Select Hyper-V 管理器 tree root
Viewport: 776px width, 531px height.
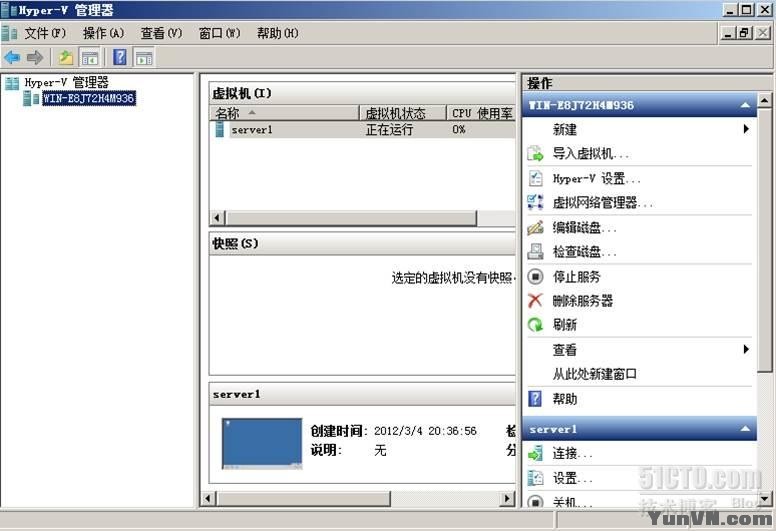tap(67, 83)
